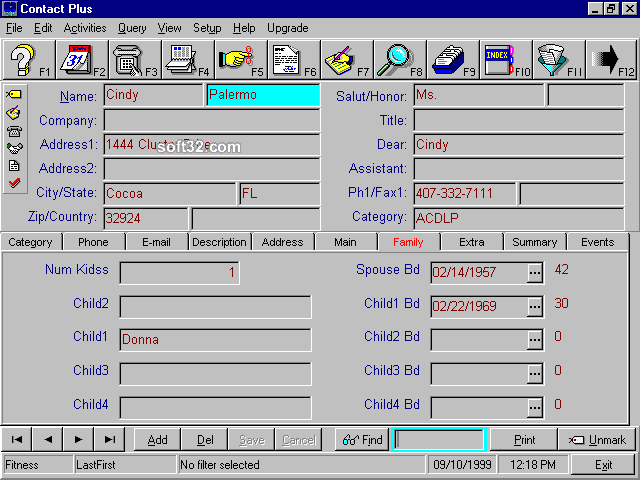
Task: Click the F5 pointing hand reminder icon
Action: [x=241, y=60]
